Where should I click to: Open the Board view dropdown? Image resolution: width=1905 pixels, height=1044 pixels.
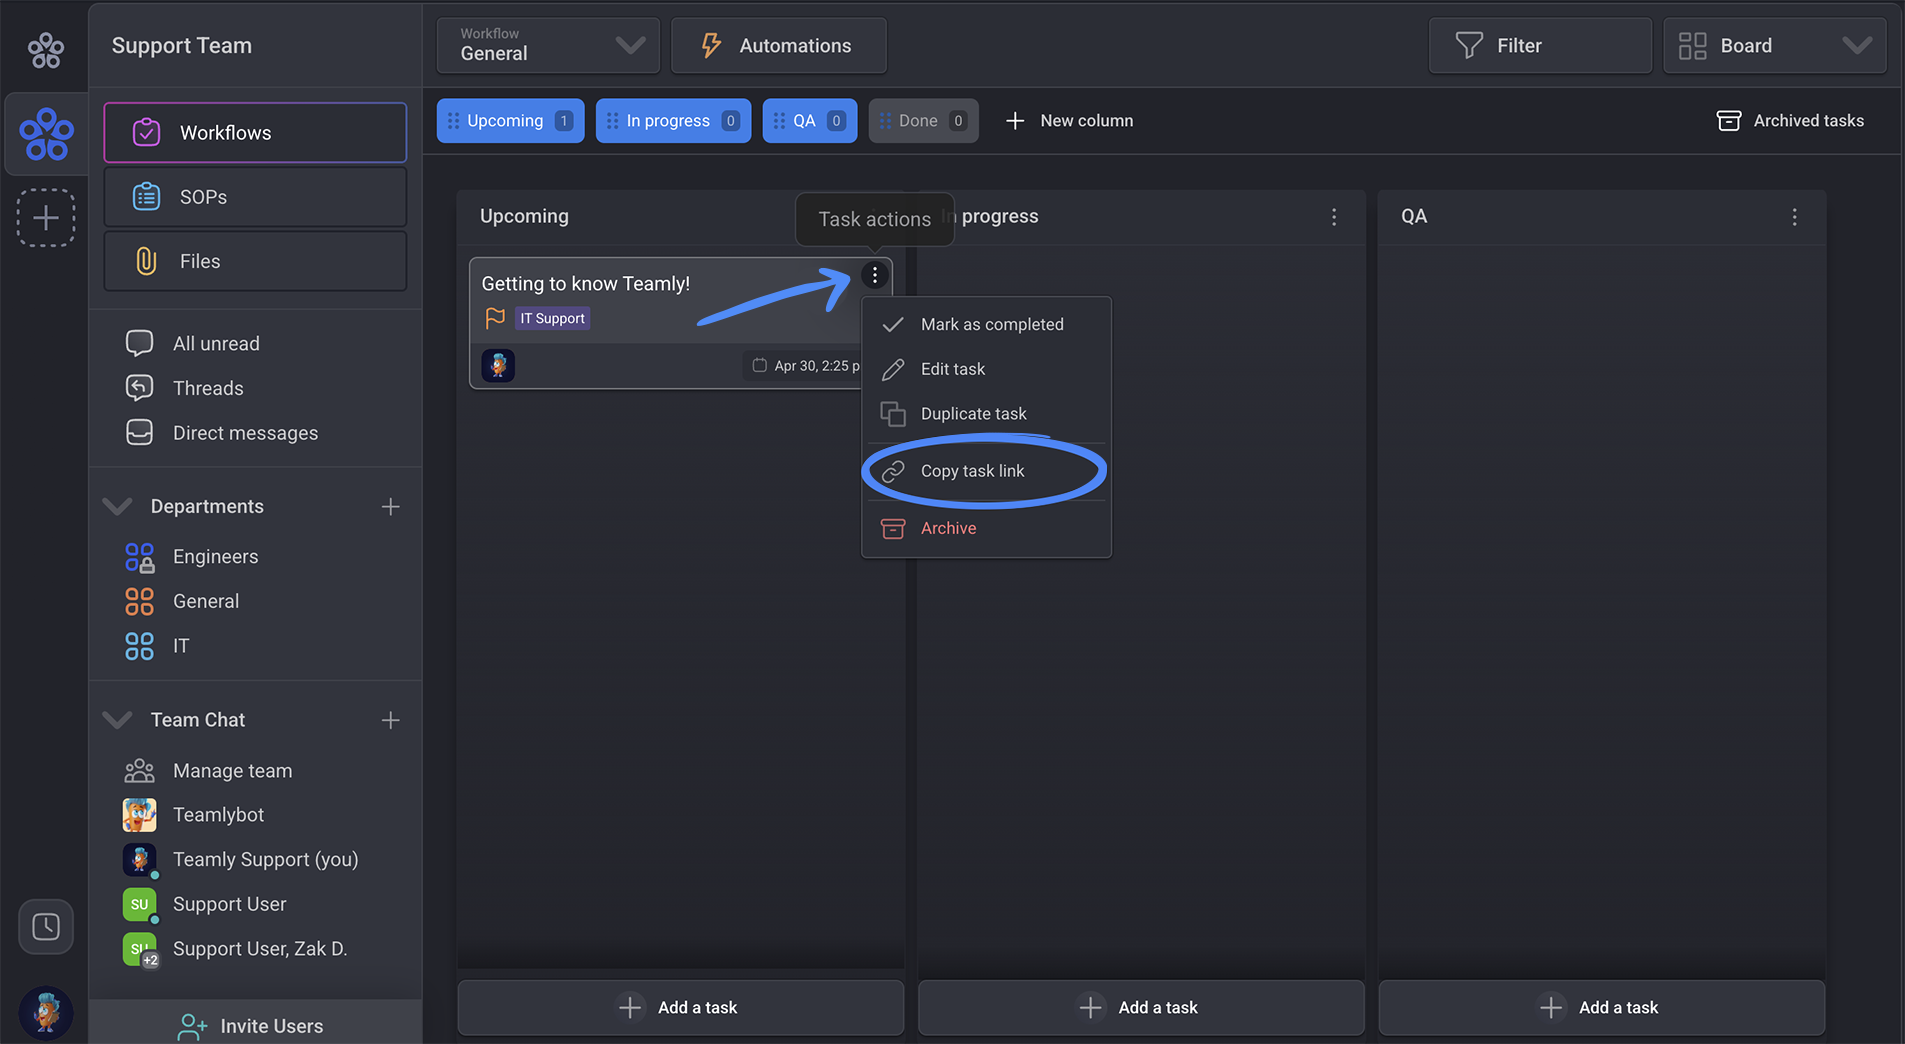click(x=1774, y=45)
